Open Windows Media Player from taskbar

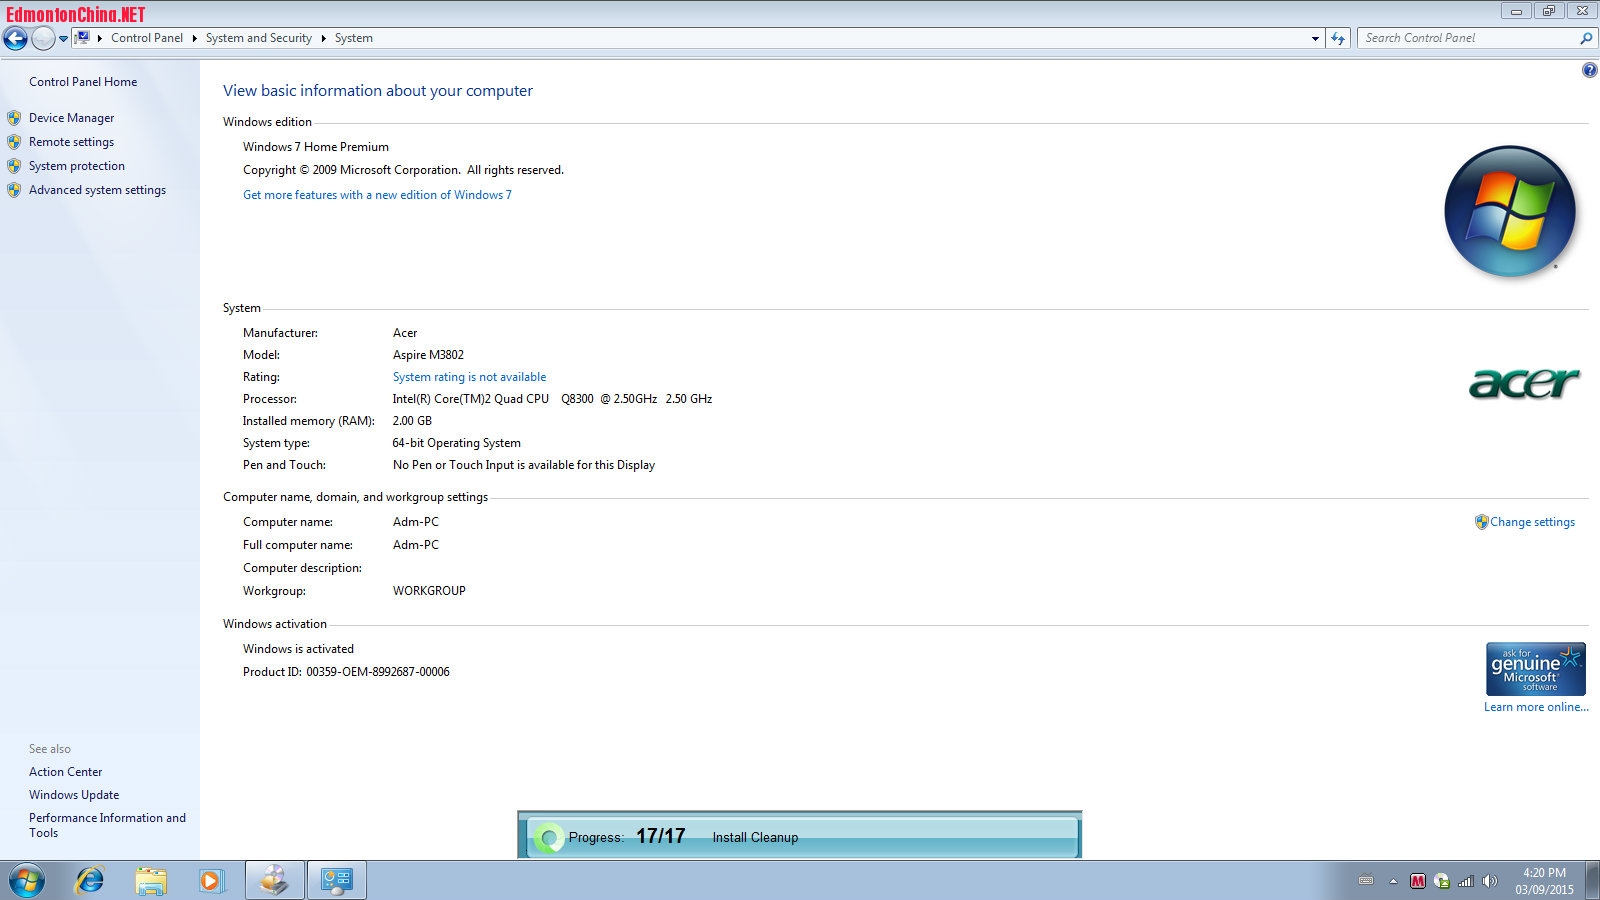click(x=211, y=880)
